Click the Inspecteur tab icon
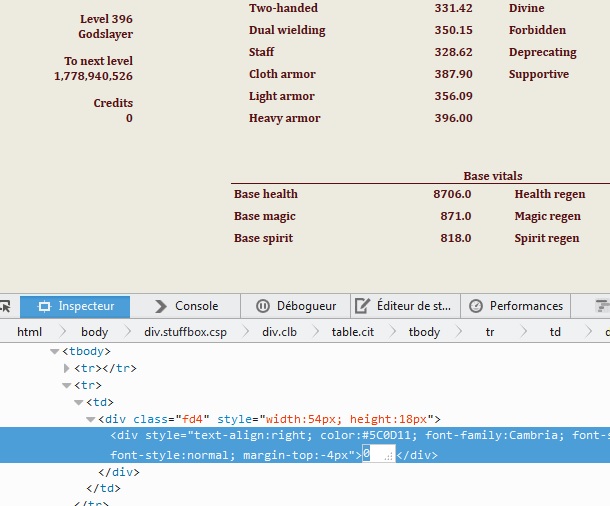The width and height of the screenshot is (610, 506). 44,306
